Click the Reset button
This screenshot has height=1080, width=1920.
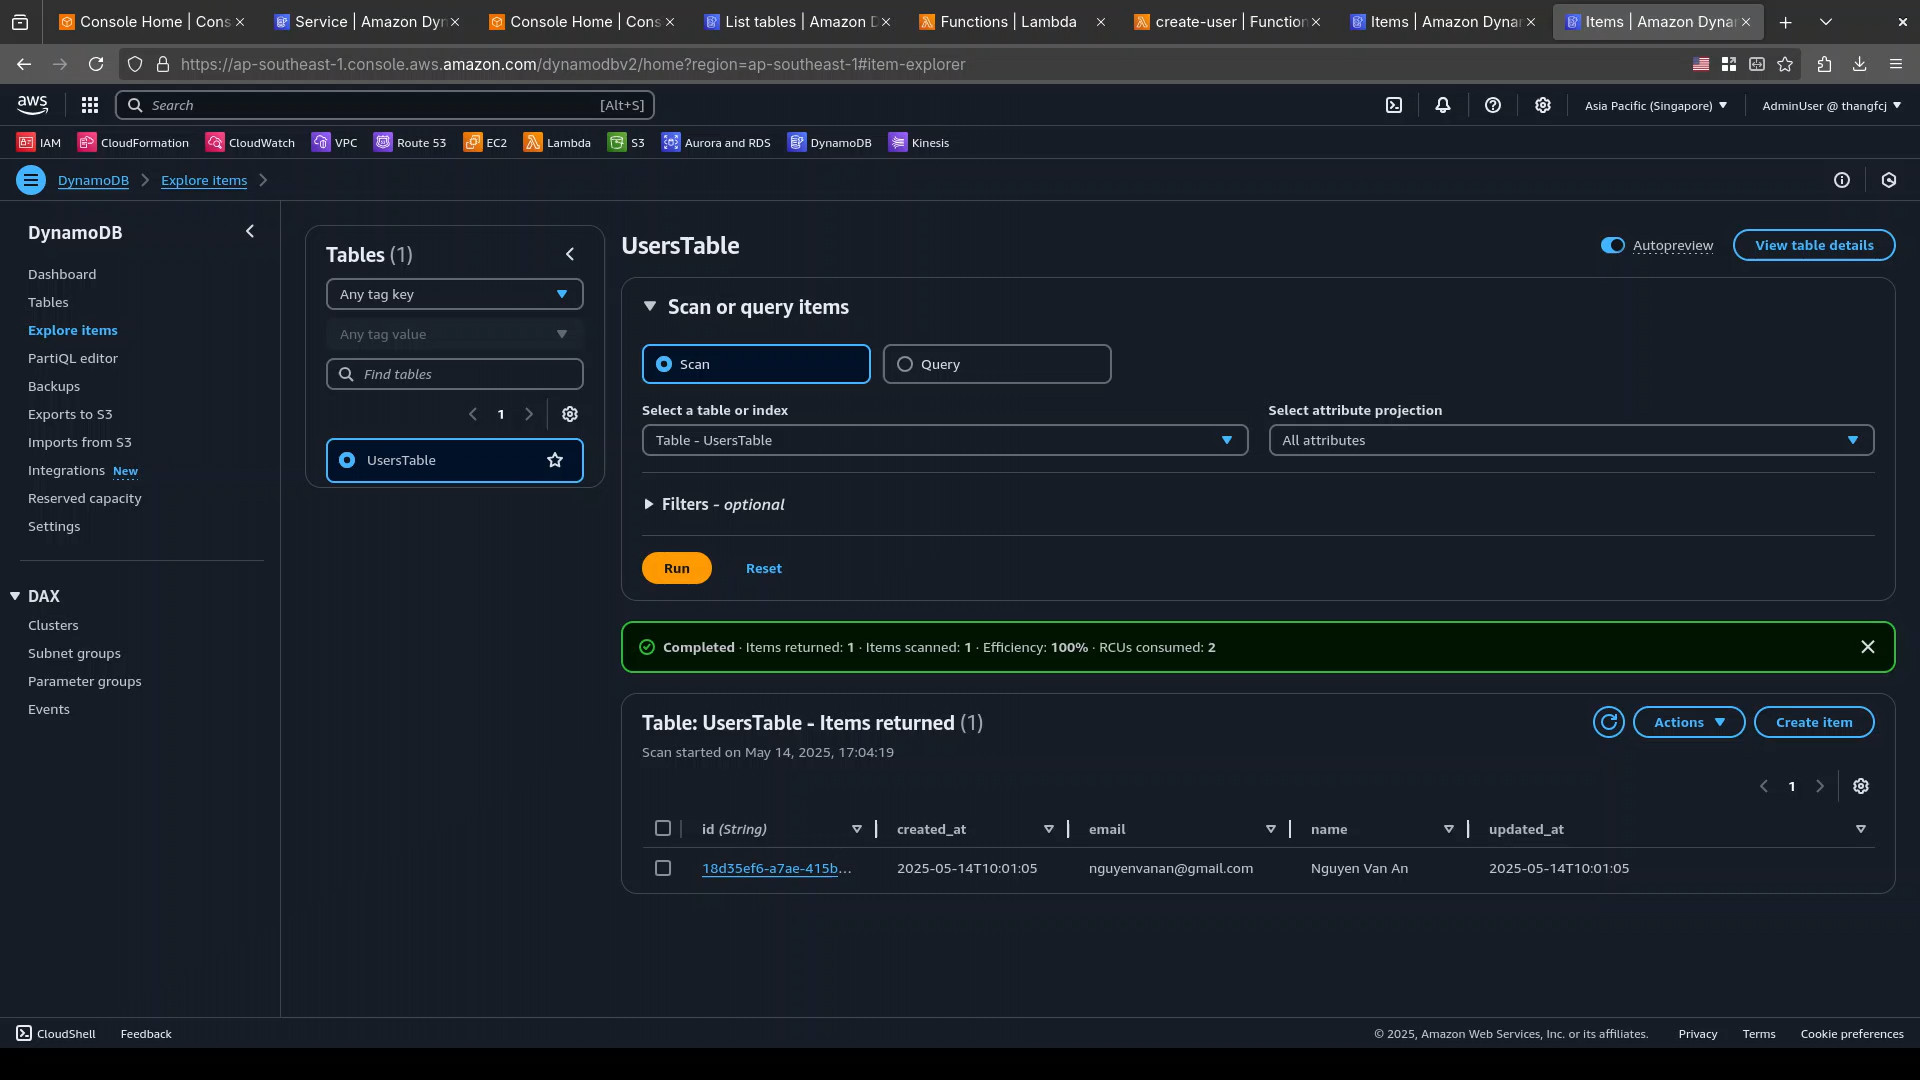764,568
